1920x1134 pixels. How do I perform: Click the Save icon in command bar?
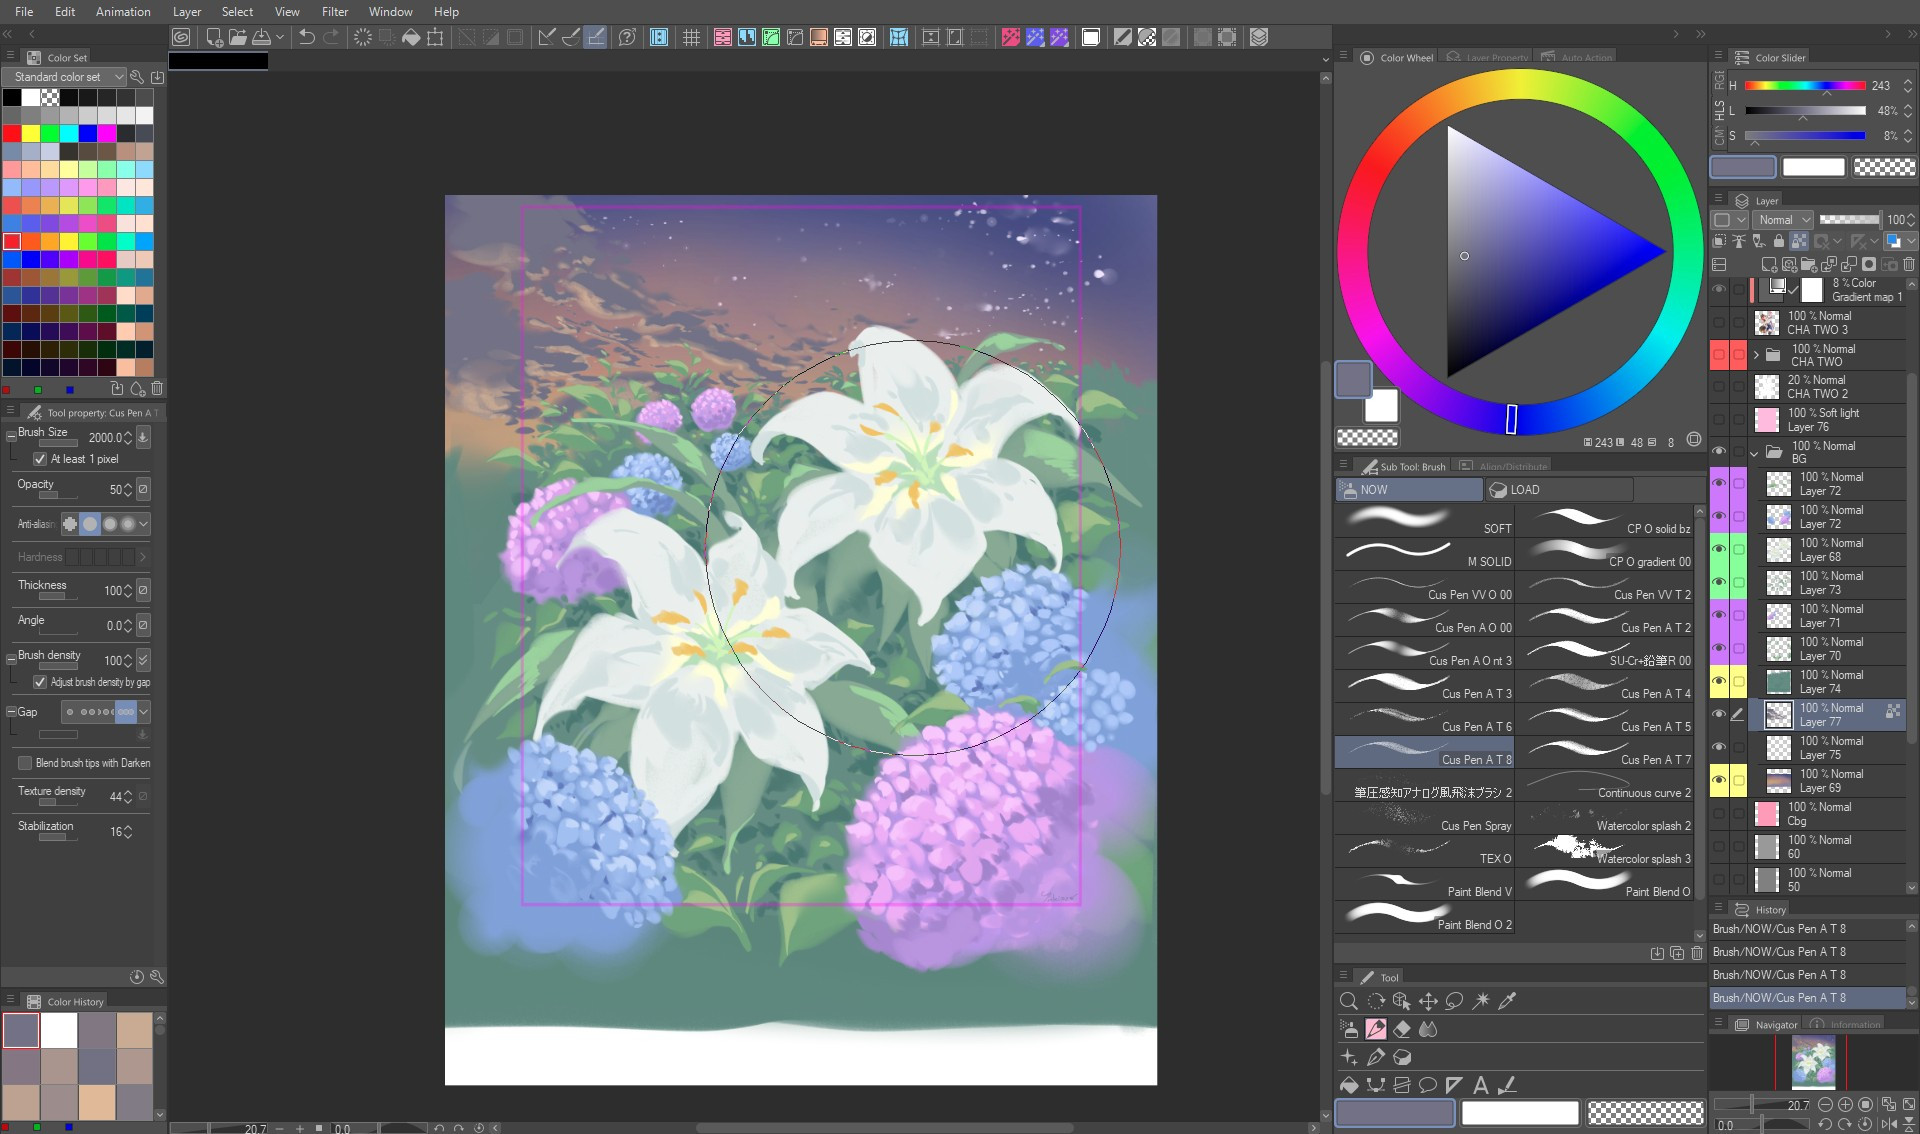[261, 37]
